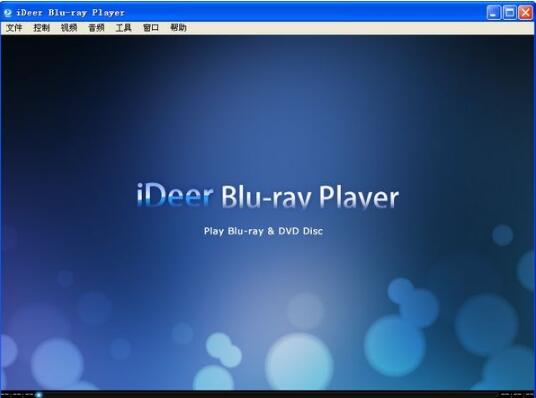Open the 文件 (File) menu

(x=14, y=28)
